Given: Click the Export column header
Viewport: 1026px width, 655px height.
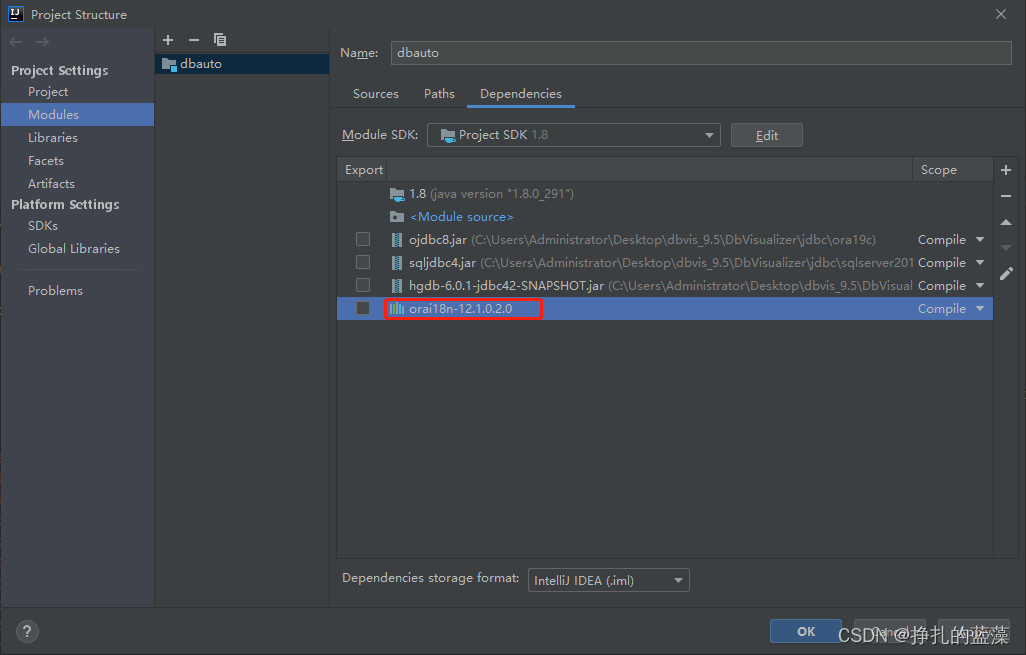Looking at the screenshot, I should pos(363,169).
